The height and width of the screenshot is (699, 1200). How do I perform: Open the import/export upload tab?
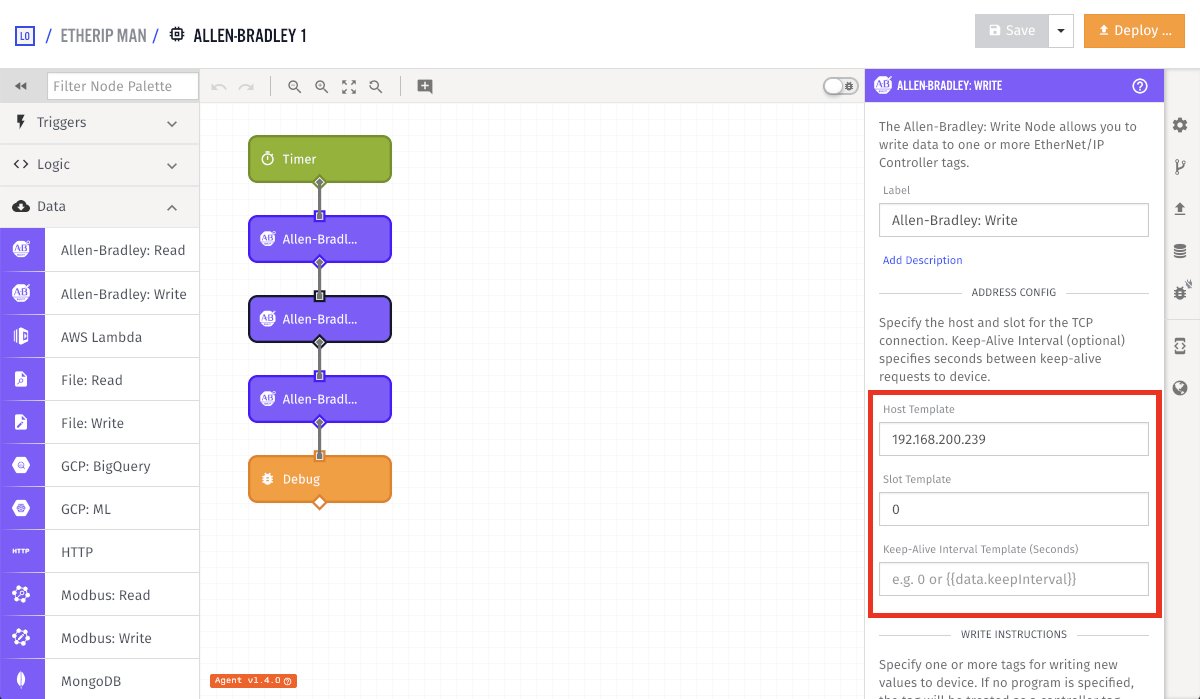pos(1180,209)
